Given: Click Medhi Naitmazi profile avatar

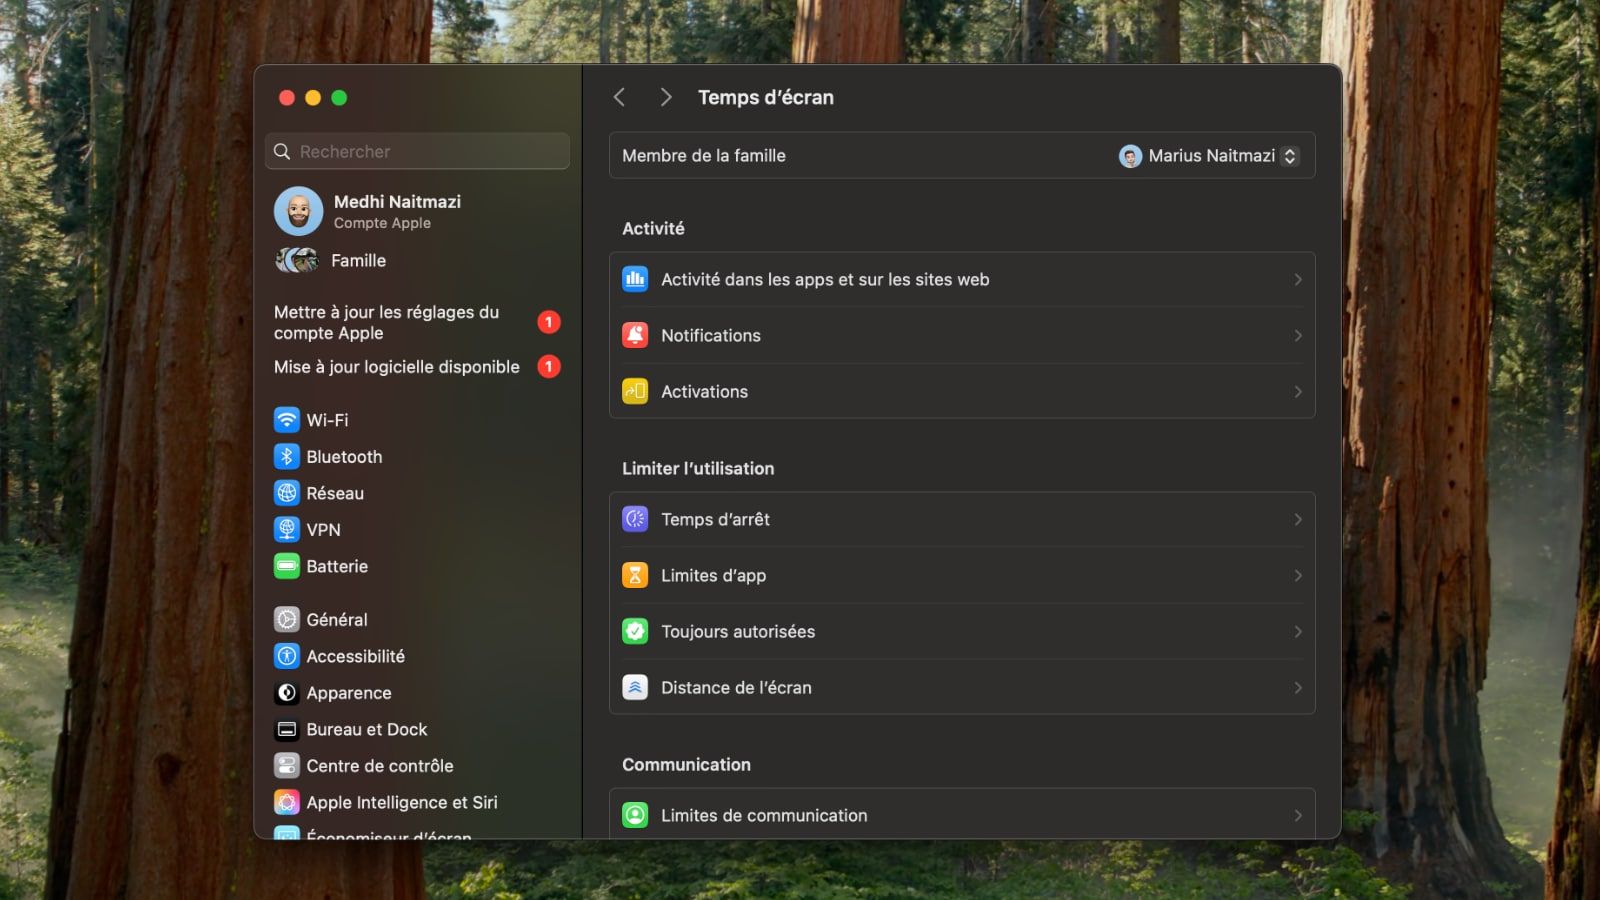Looking at the screenshot, I should tap(298, 210).
